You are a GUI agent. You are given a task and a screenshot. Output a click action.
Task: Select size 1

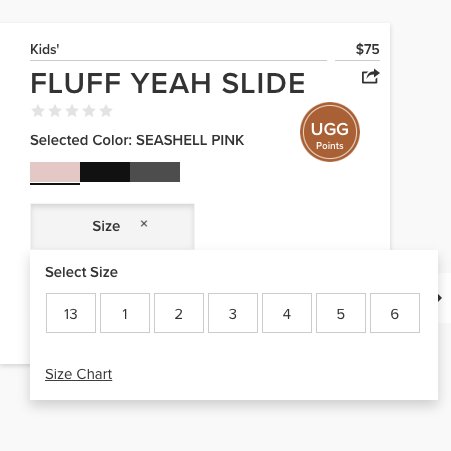point(125,313)
